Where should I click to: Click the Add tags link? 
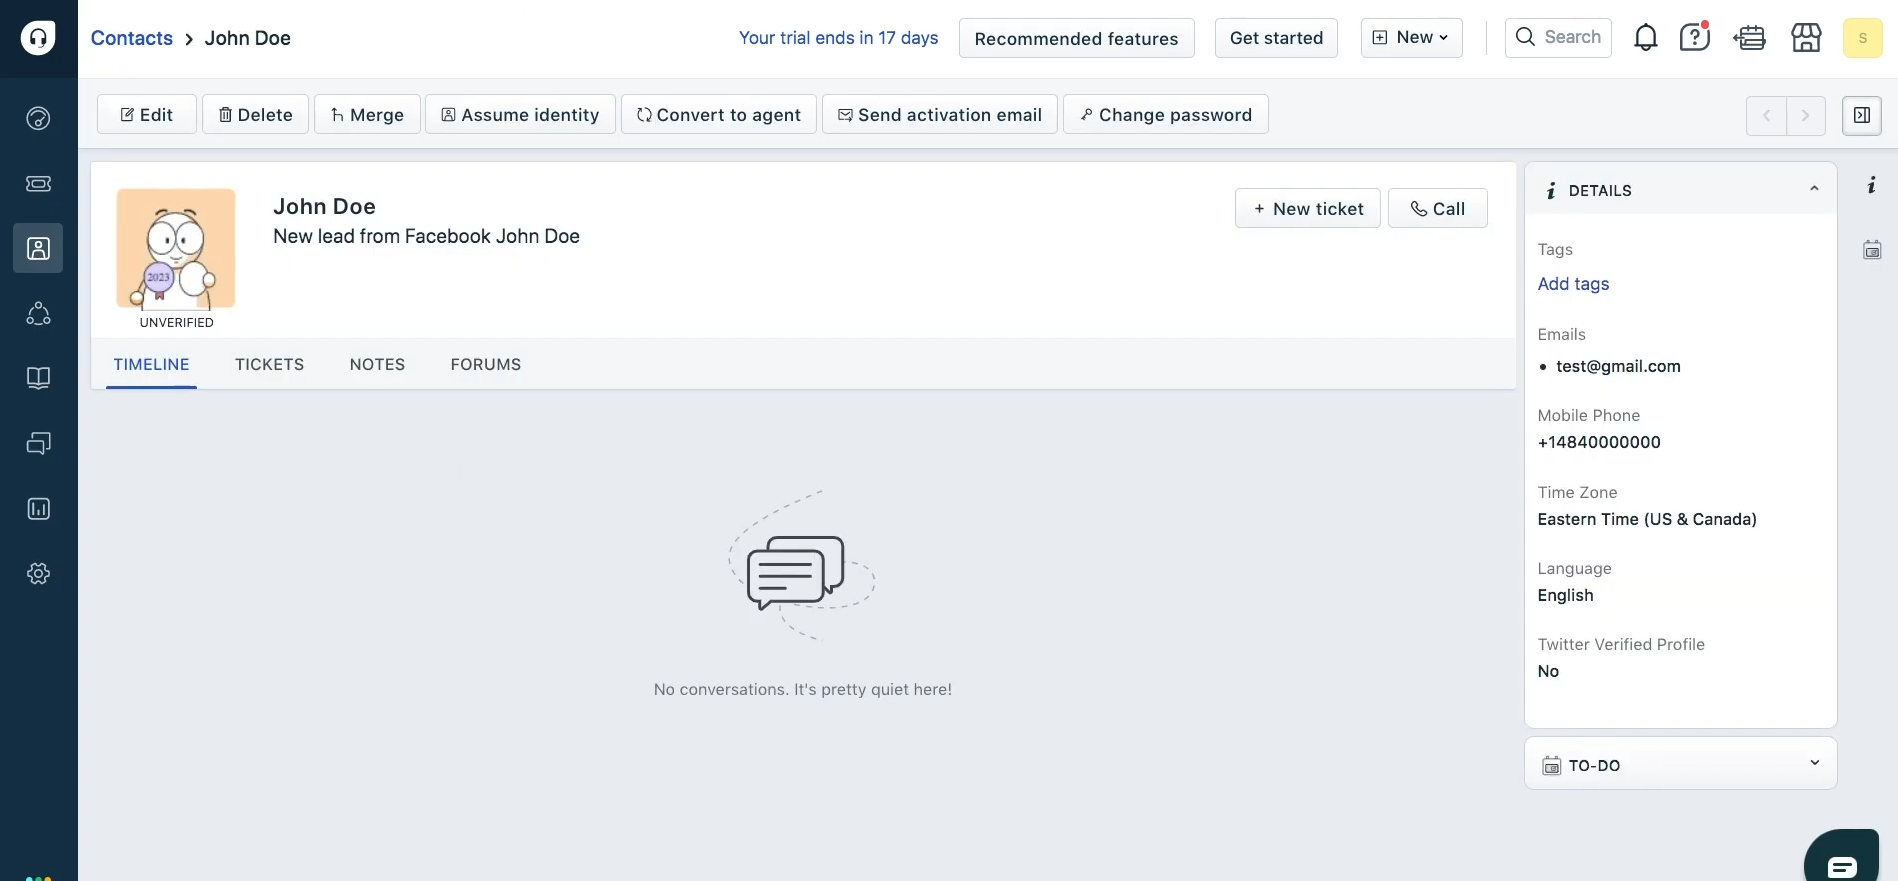click(x=1573, y=284)
